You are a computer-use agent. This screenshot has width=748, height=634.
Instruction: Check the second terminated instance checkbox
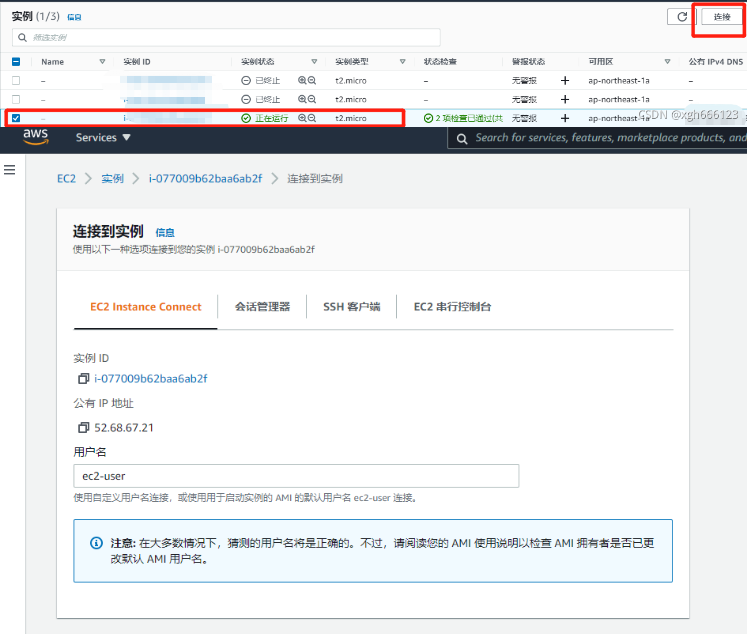(16, 99)
